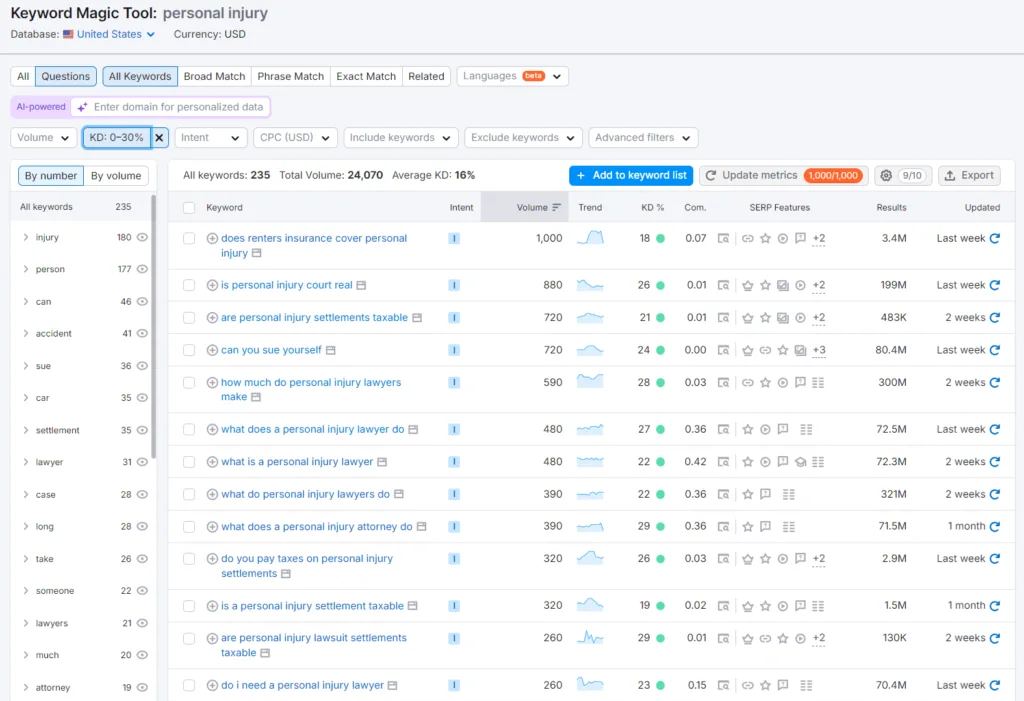Click plus icon for 'how much do personal injury lawyers make'
Viewport: 1024px width, 701px height.
(x=212, y=383)
